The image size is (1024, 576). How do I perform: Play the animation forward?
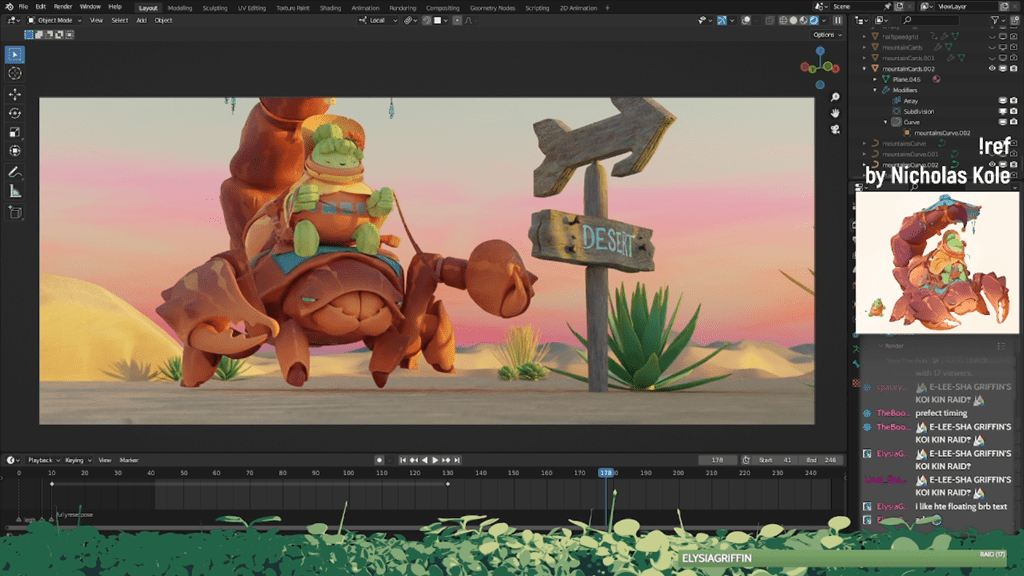435,460
